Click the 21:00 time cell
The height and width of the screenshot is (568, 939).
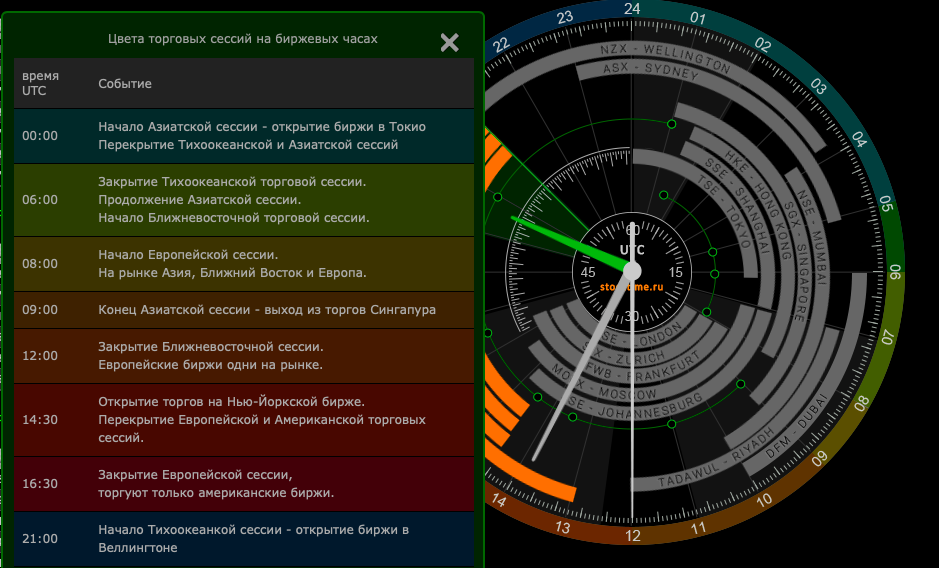click(x=40, y=539)
